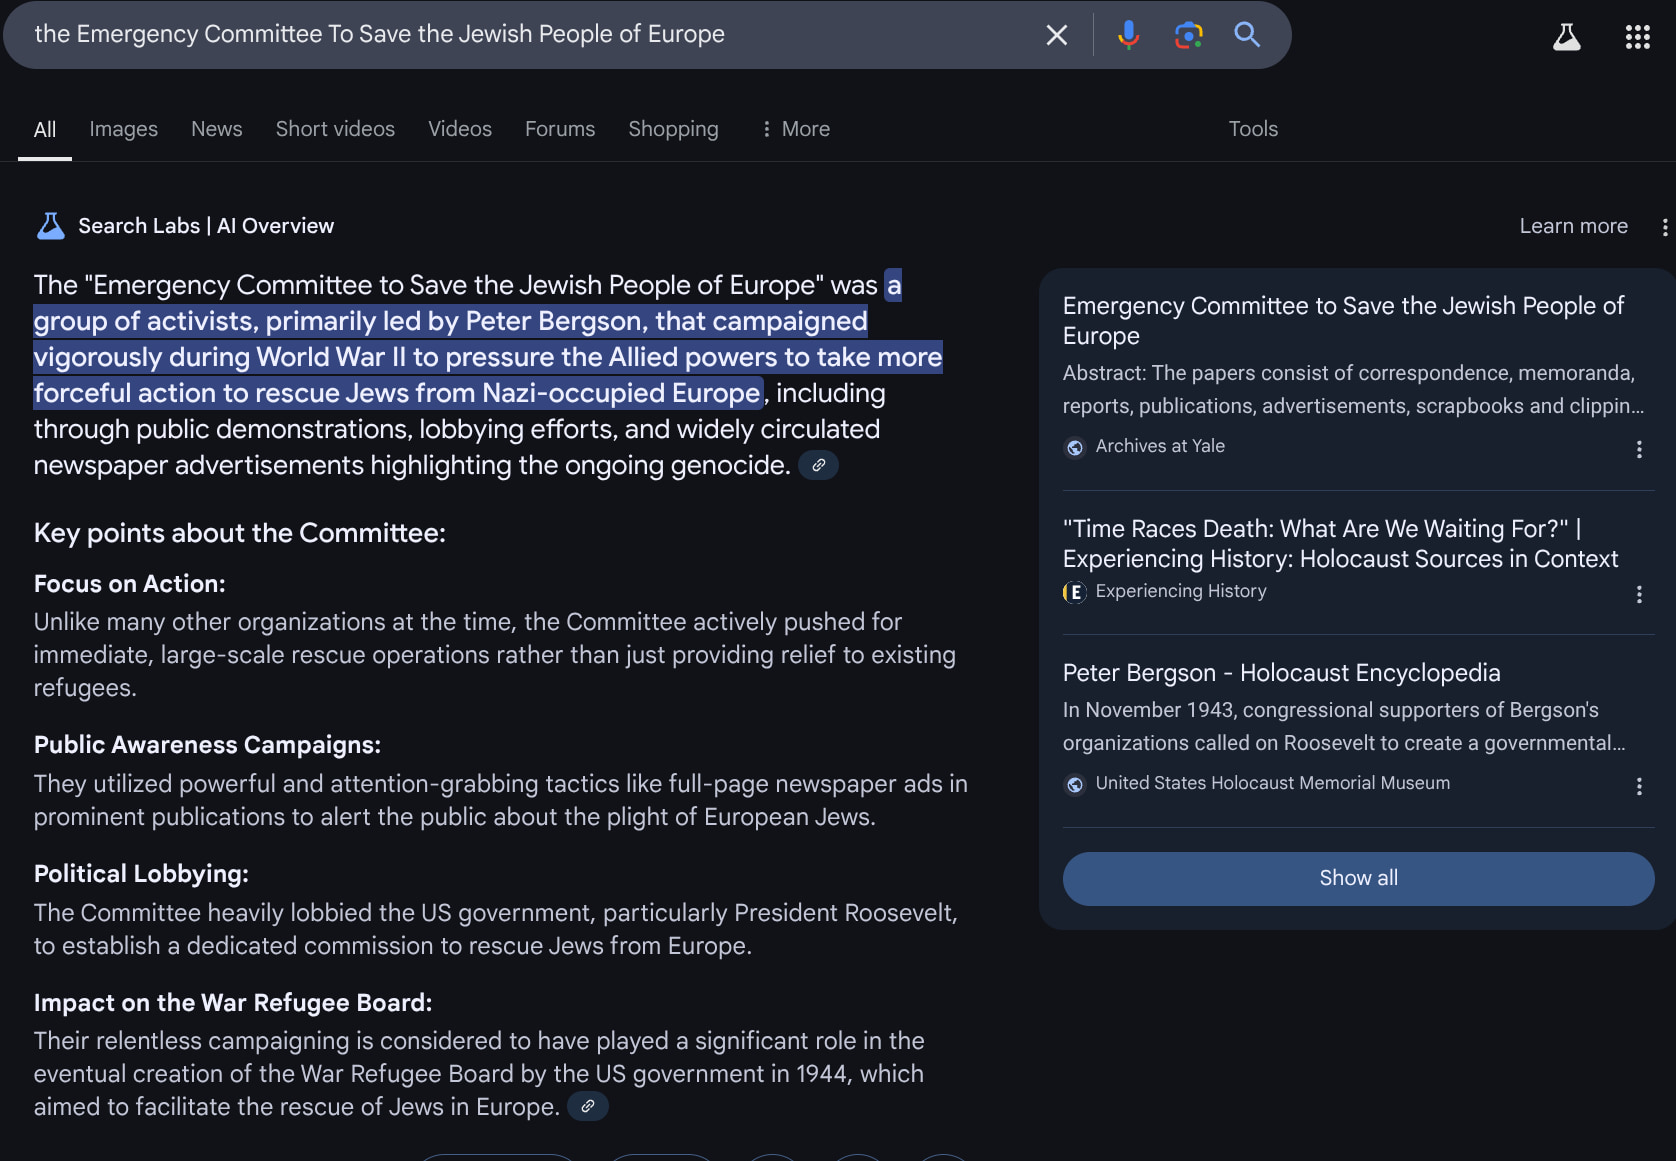This screenshot has height=1161, width=1676.
Task: Open options menu for Archives at Yale result
Action: pos(1638,449)
